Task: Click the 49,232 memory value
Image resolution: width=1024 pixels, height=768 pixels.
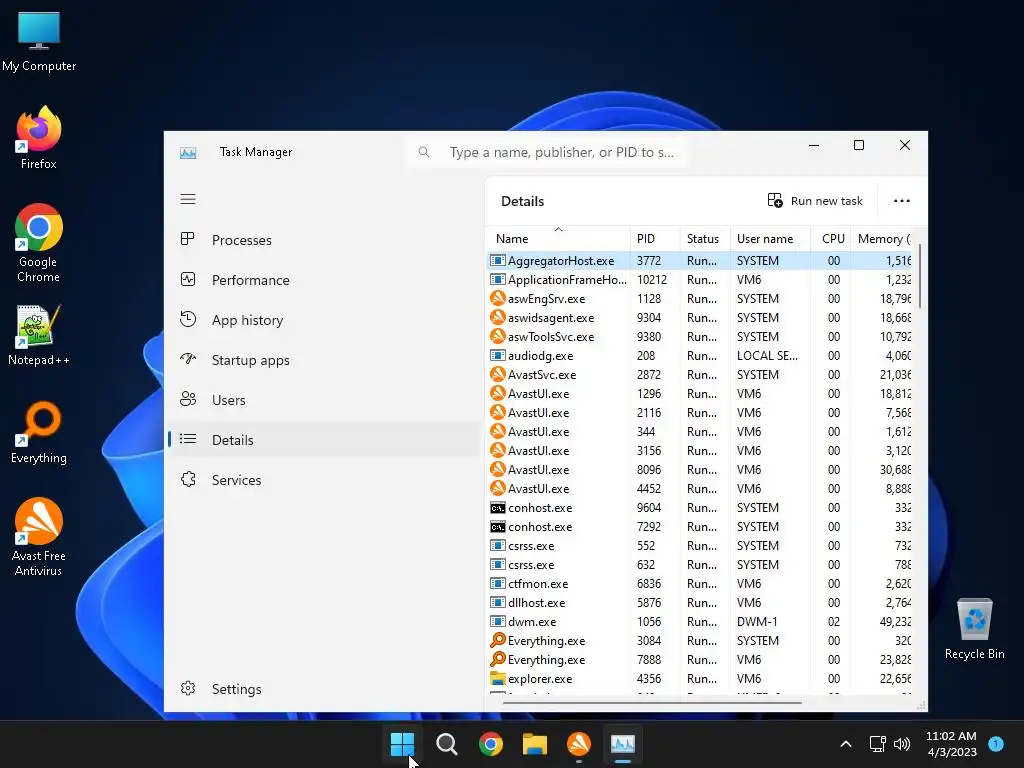Action: [x=895, y=622]
